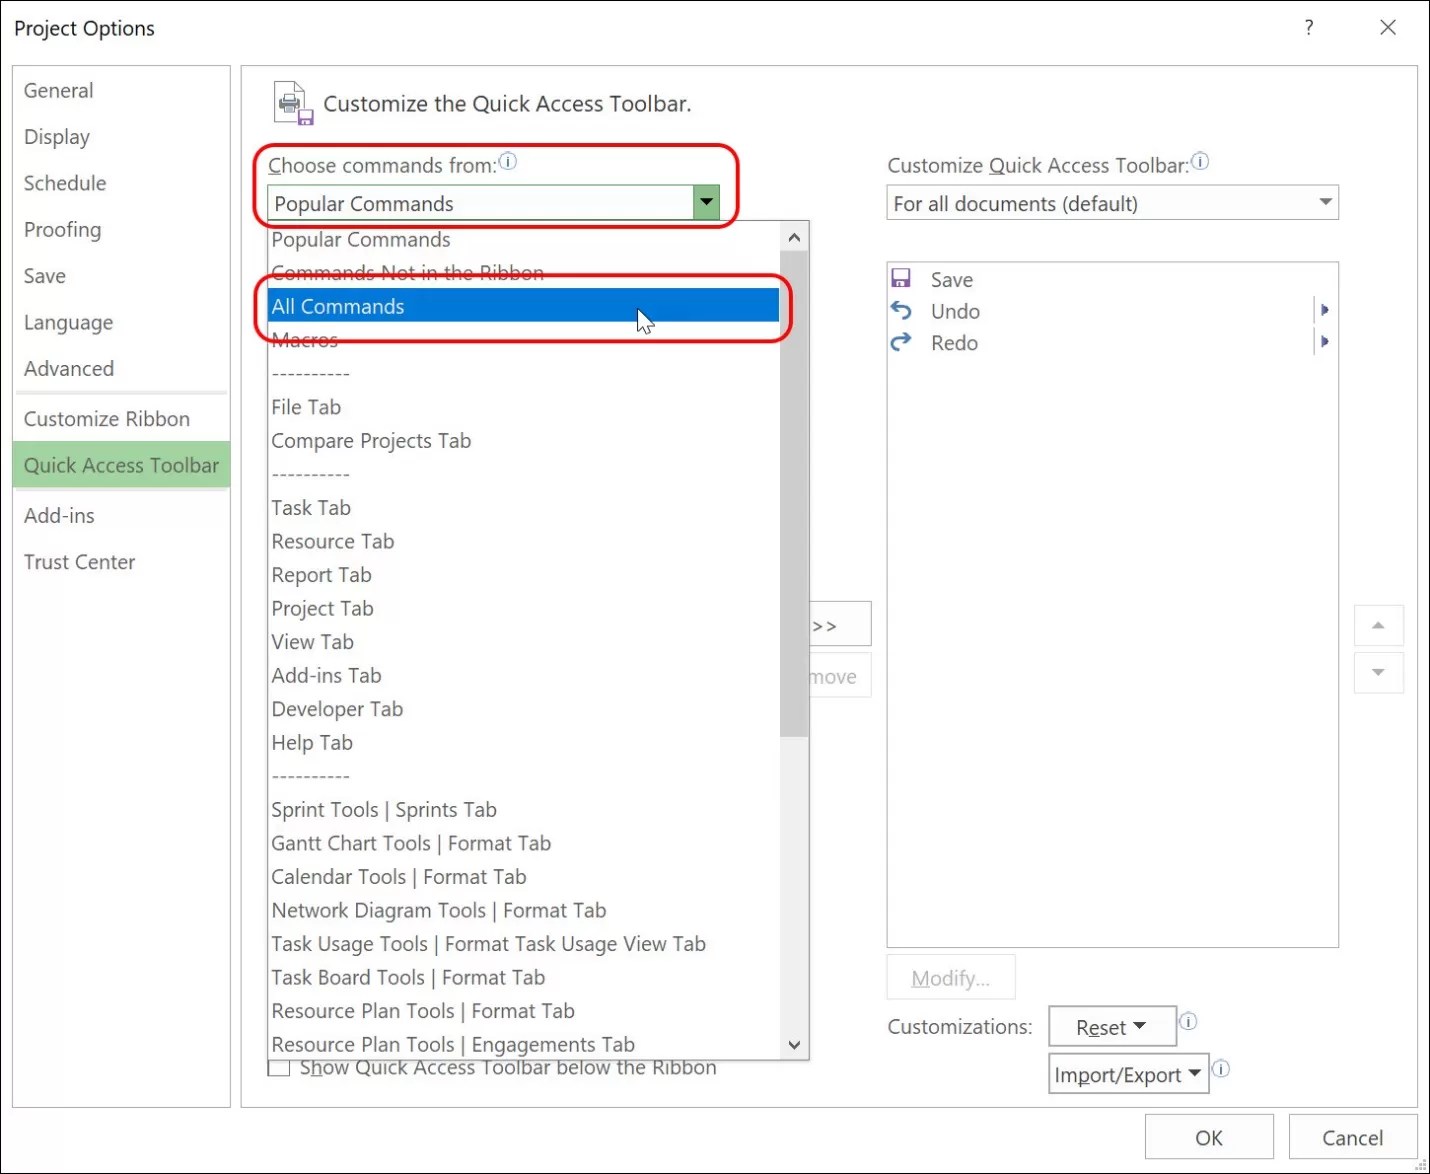Click the Redo icon in the Quick Access list
Viewport: 1430px width, 1174px height.
(x=900, y=342)
